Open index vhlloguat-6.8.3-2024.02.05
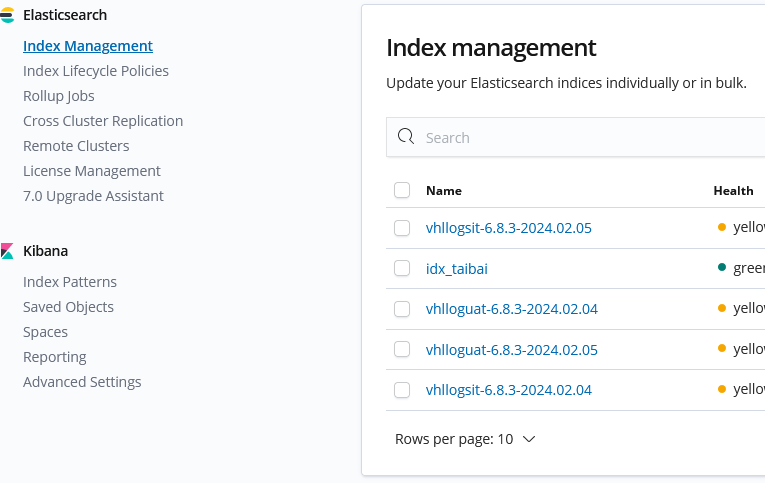 pos(511,350)
